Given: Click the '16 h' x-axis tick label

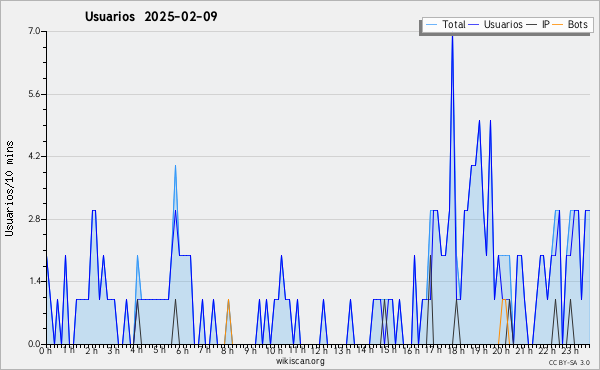Looking at the screenshot, I should (x=411, y=350).
